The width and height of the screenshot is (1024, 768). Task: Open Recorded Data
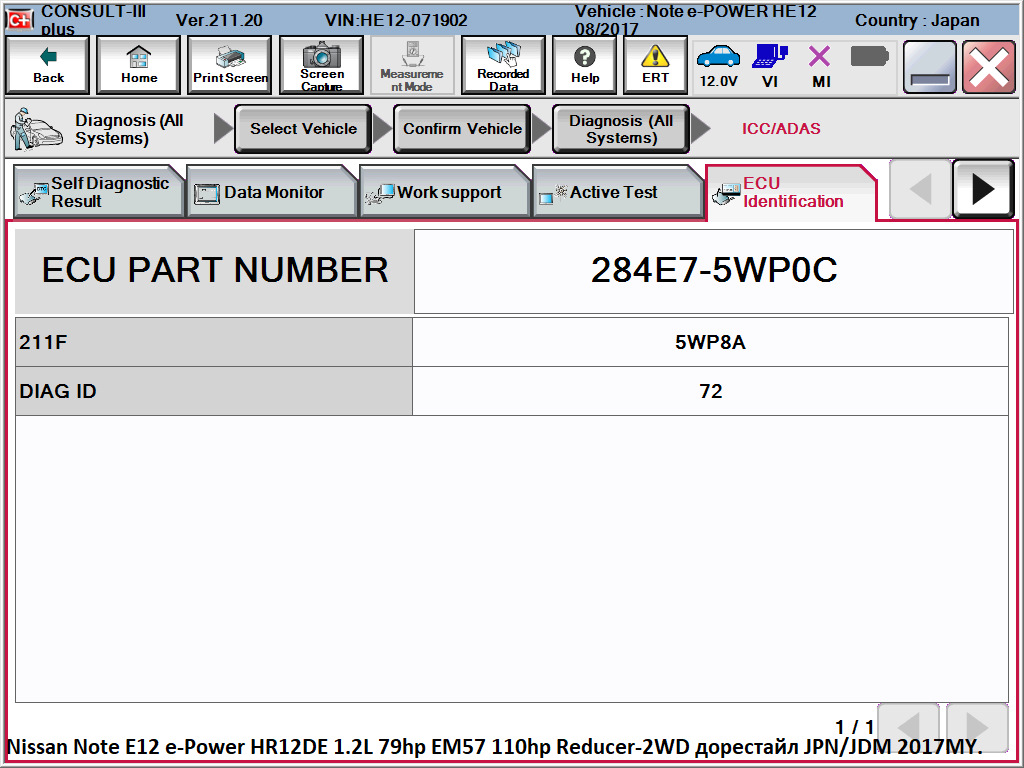(x=503, y=65)
